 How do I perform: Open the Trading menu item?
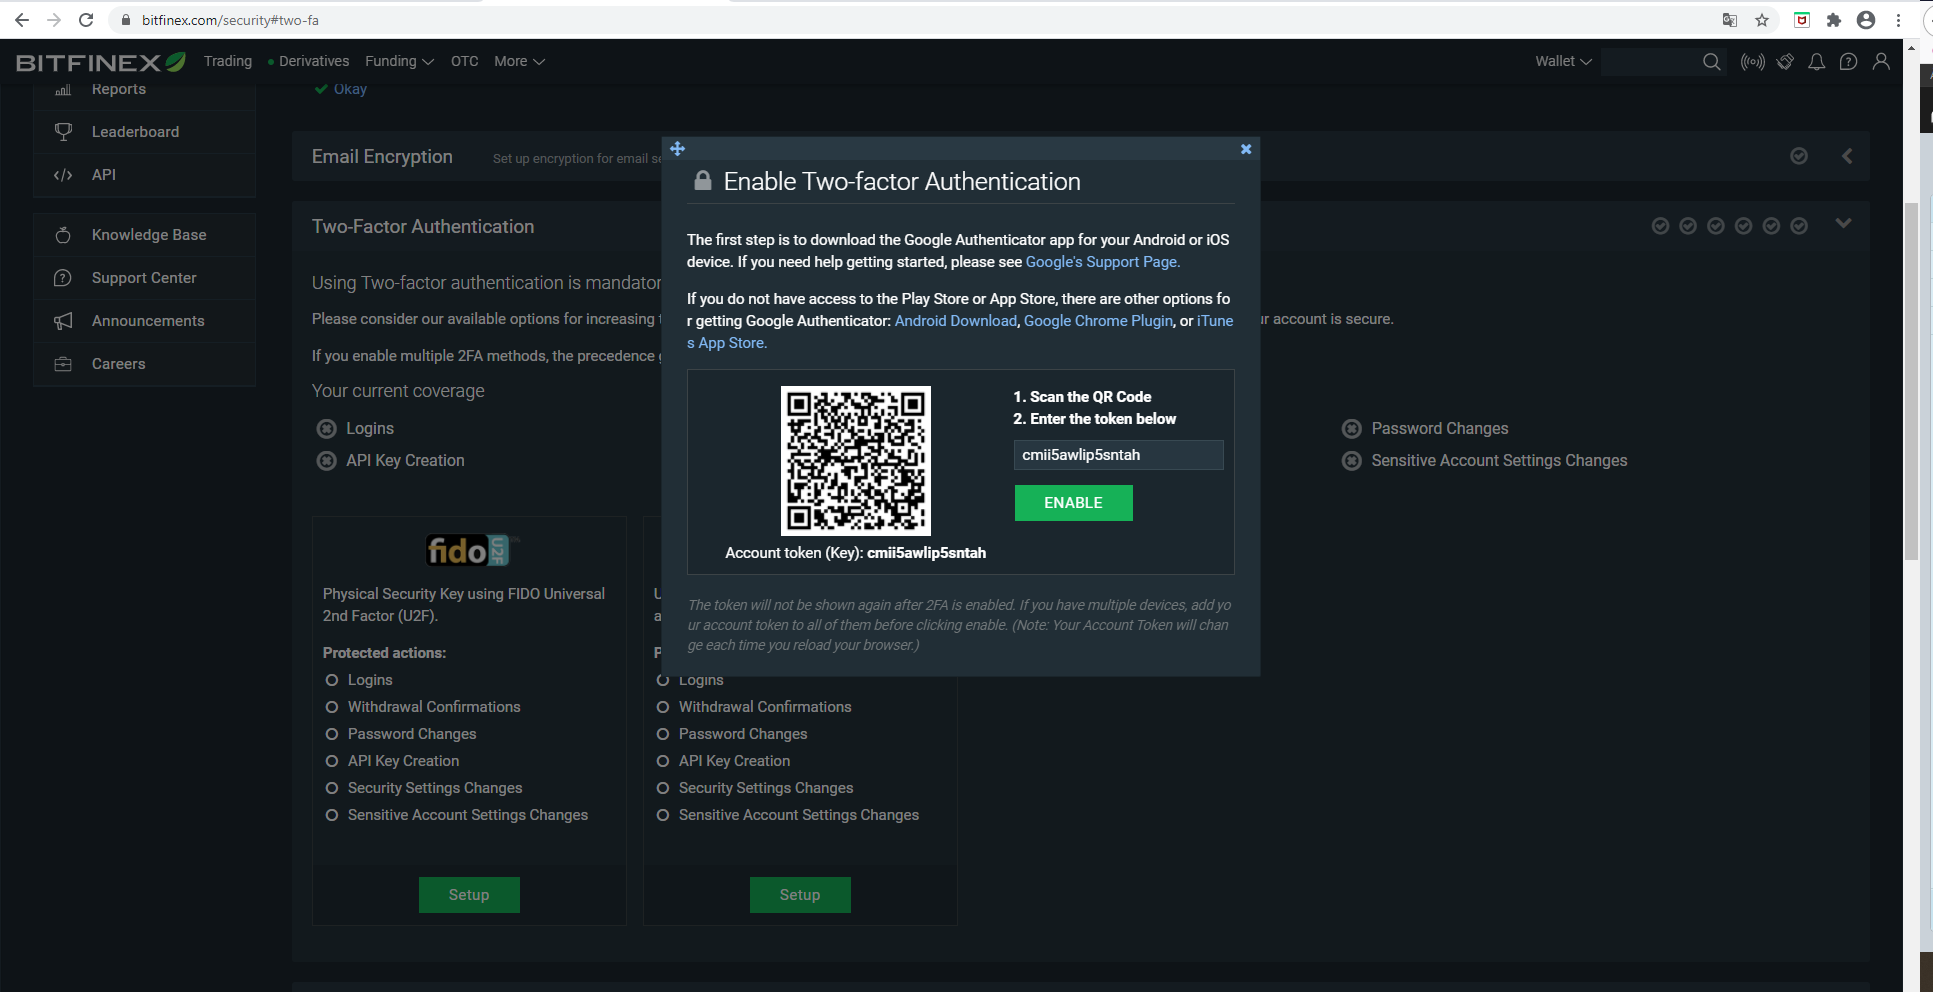click(x=228, y=61)
